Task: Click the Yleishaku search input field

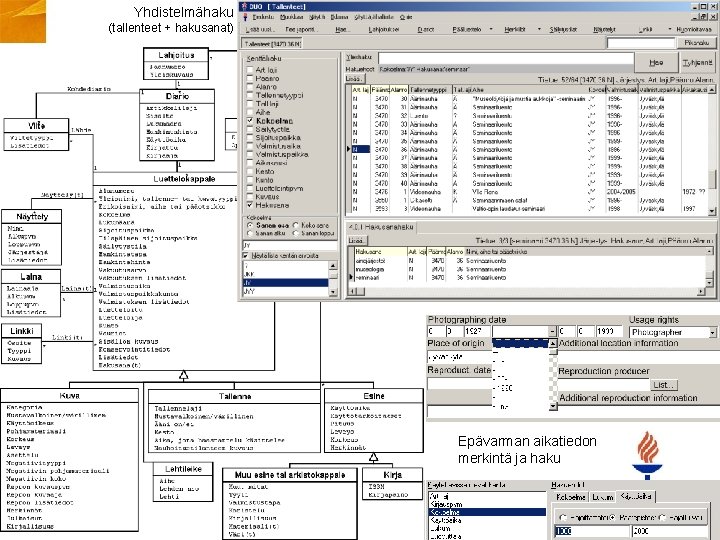Action: click(506, 58)
